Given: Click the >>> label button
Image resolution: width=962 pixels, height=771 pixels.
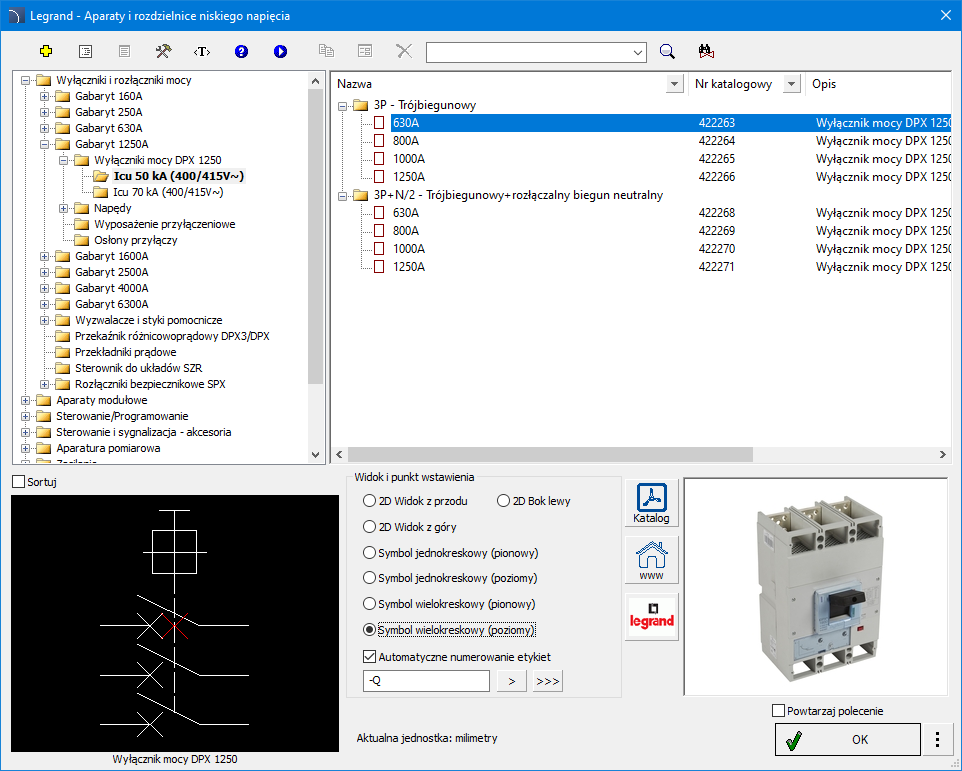Looking at the screenshot, I should click(x=547, y=681).
